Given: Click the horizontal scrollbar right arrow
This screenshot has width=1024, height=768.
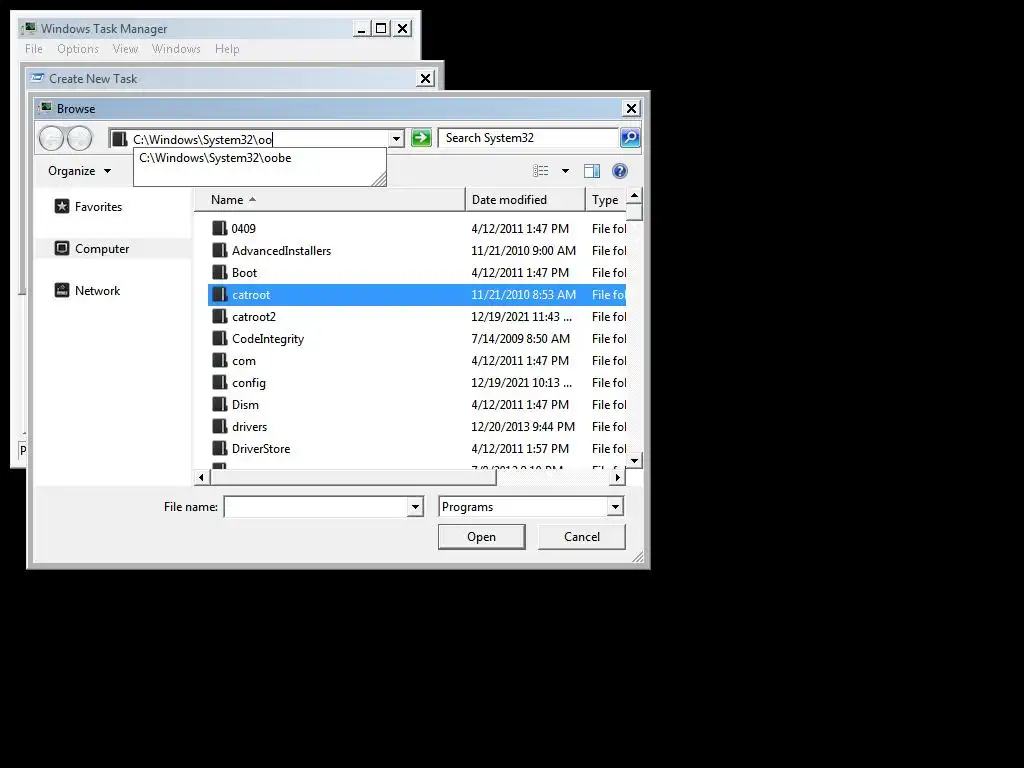Looking at the screenshot, I should pyautogui.click(x=618, y=477).
